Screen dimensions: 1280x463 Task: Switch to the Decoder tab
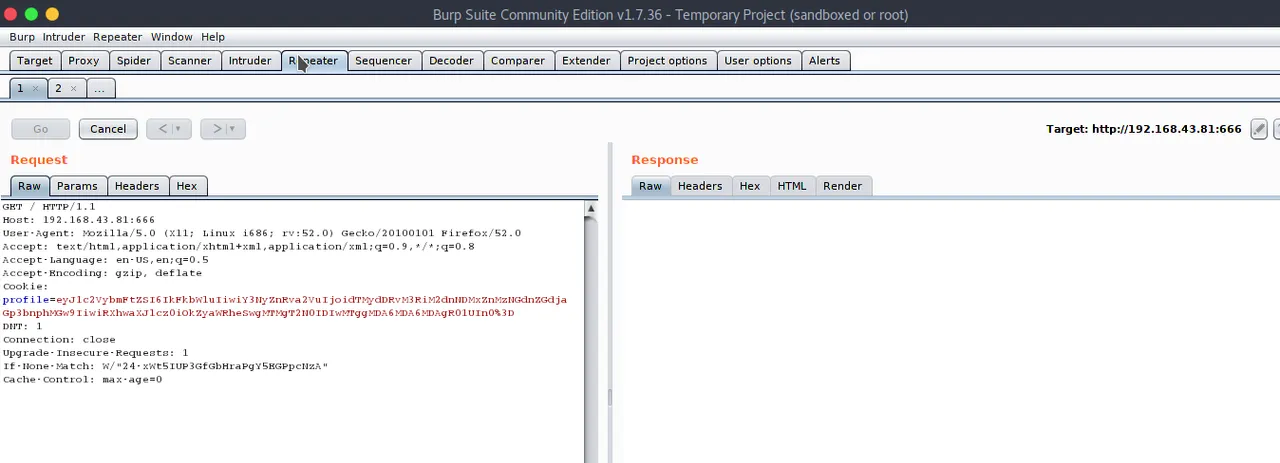click(451, 61)
